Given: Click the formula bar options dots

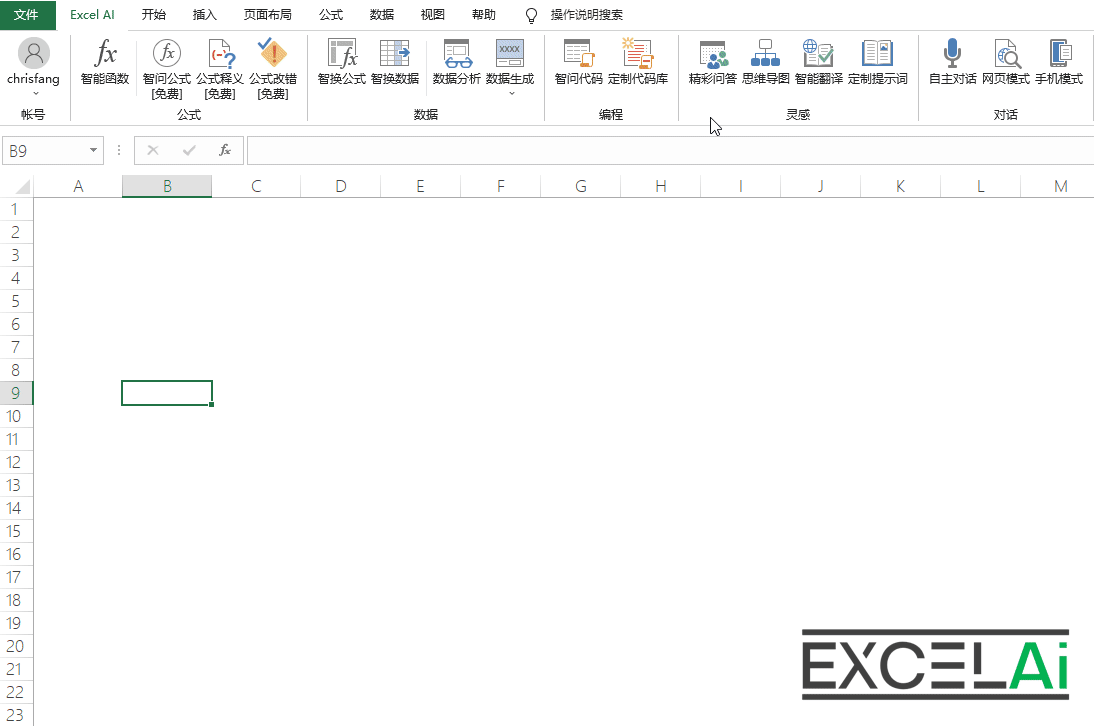Looking at the screenshot, I should tap(119, 151).
